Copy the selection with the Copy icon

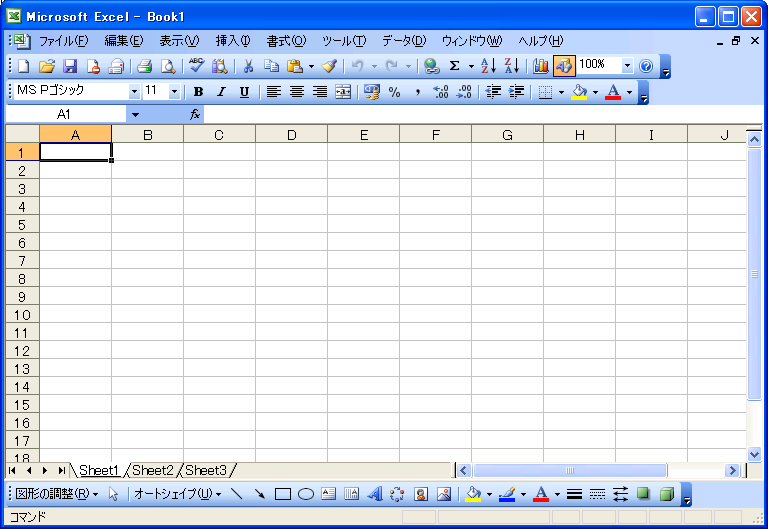click(271, 66)
